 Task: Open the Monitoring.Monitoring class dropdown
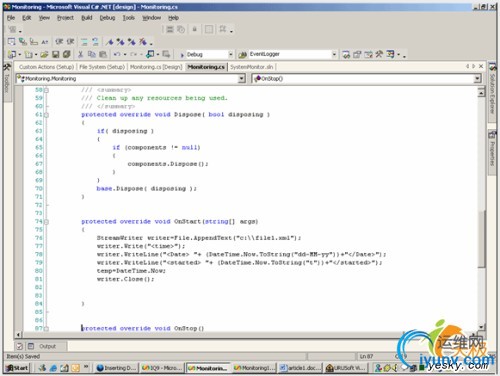pos(242,79)
